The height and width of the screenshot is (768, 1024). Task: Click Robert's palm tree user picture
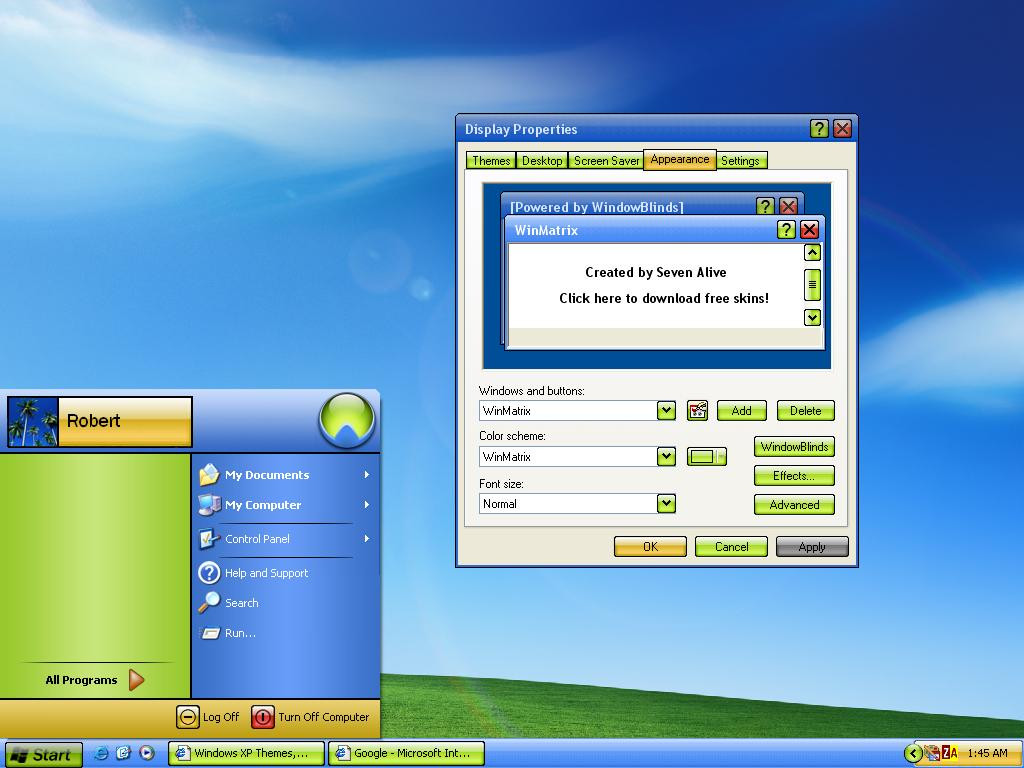33,422
